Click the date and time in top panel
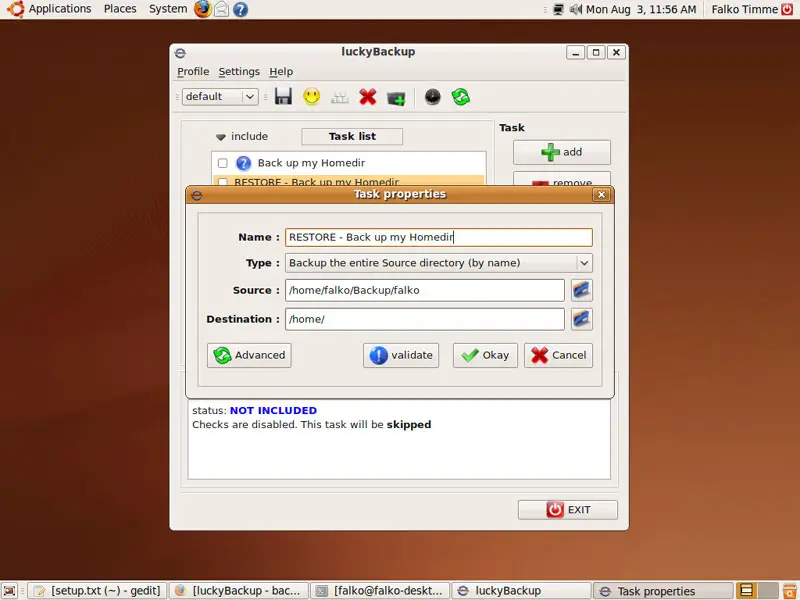The image size is (800, 600). [x=641, y=9]
